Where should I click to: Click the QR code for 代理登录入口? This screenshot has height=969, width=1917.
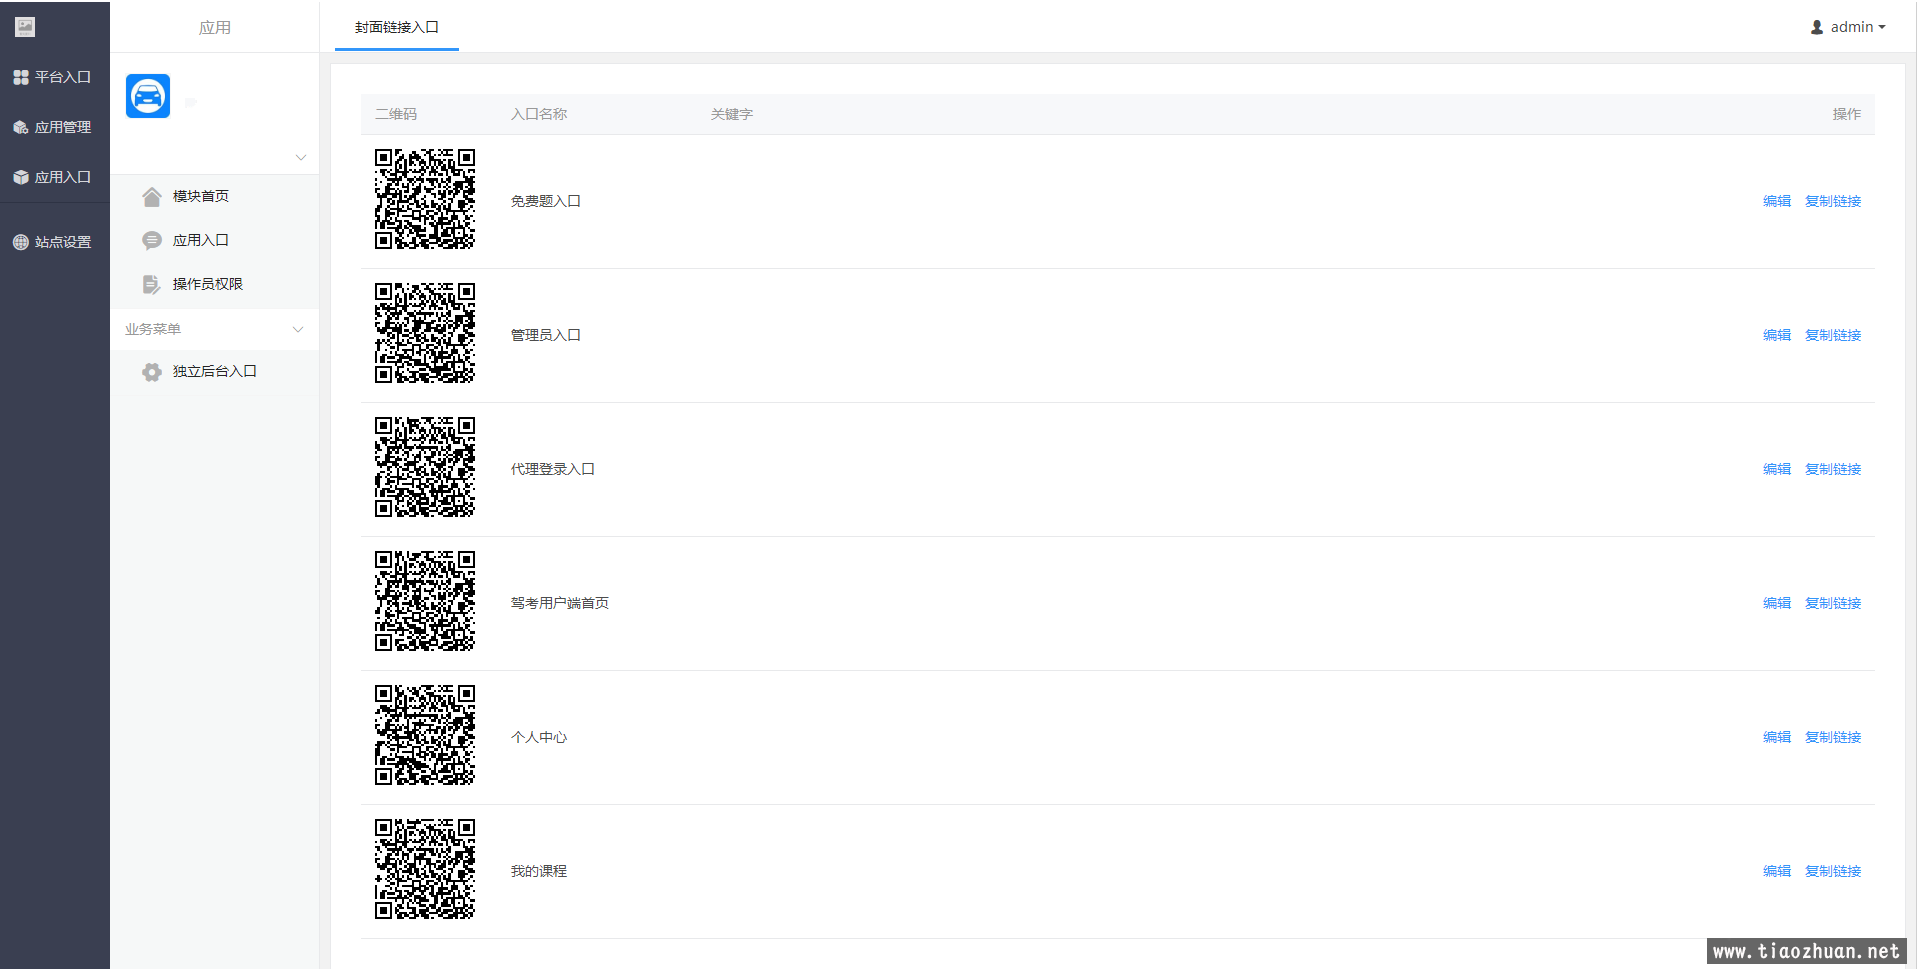(425, 467)
